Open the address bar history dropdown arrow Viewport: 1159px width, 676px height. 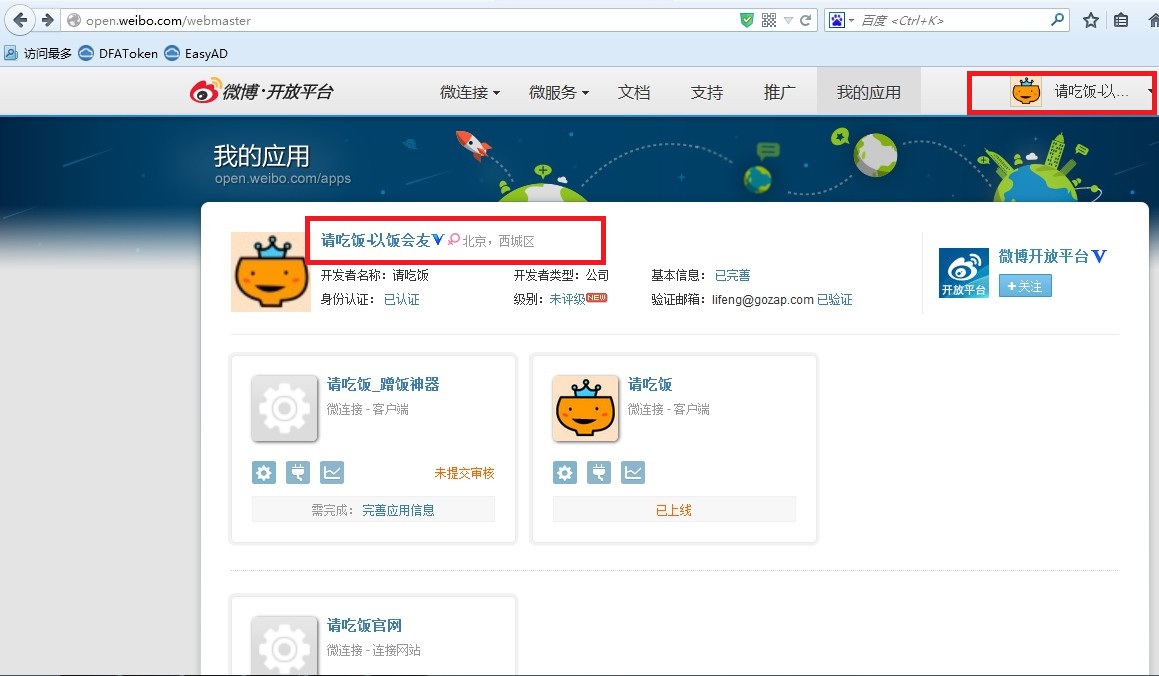pyautogui.click(x=788, y=21)
